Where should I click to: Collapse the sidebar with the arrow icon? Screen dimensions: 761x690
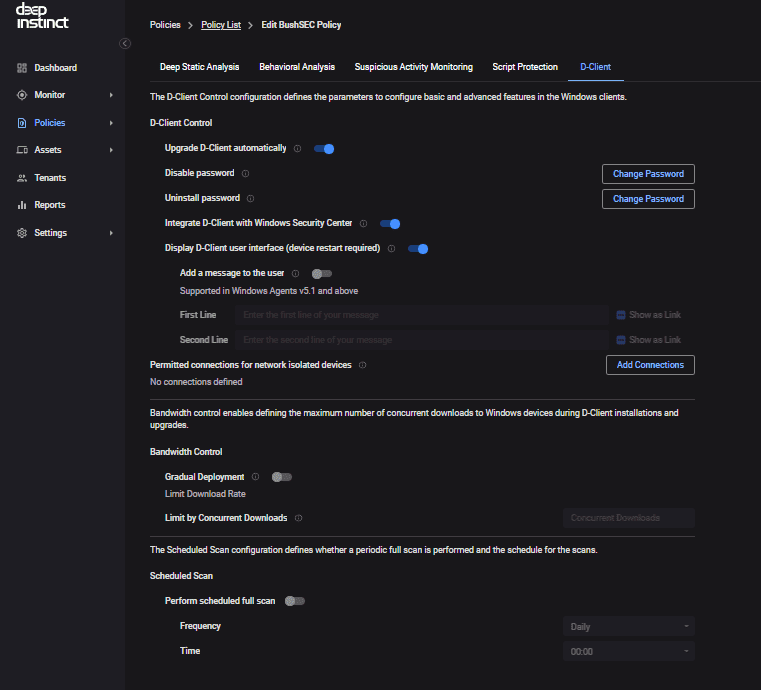pyautogui.click(x=125, y=44)
